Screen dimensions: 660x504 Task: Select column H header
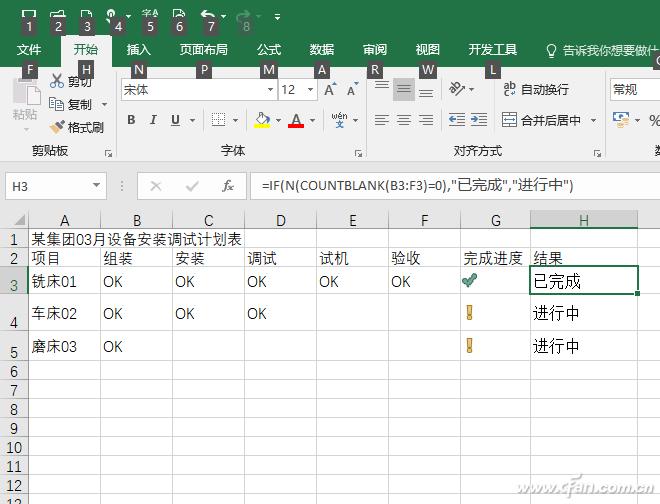[x=583, y=220]
